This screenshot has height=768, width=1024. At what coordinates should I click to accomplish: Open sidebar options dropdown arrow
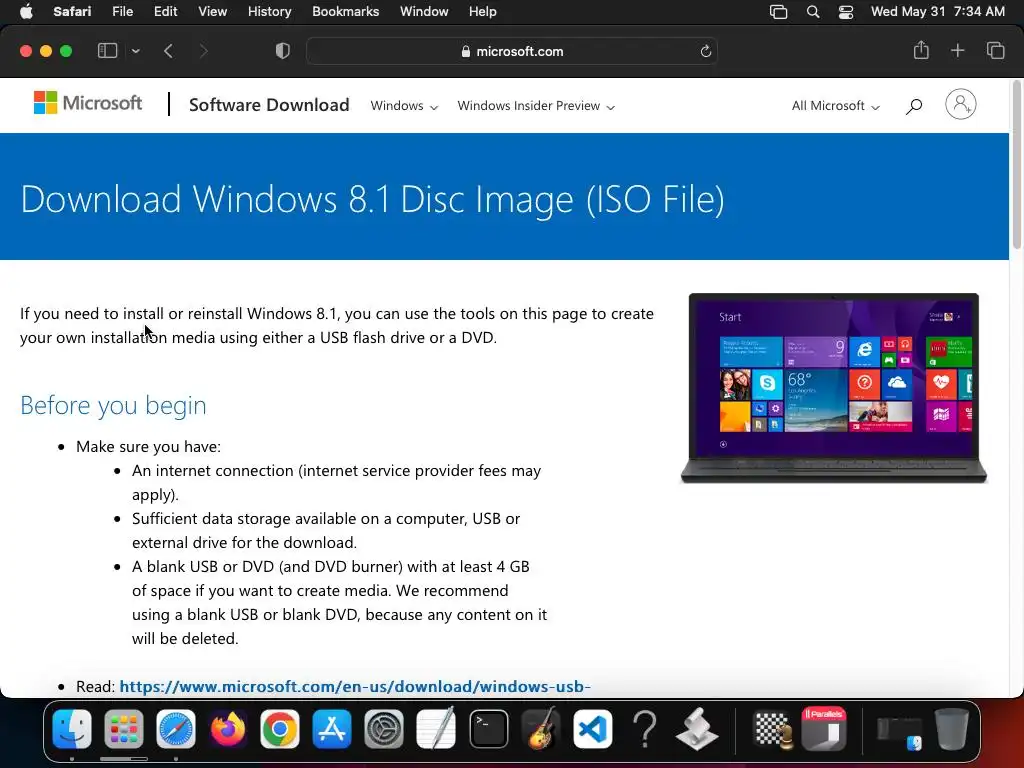click(x=135, y=51)
